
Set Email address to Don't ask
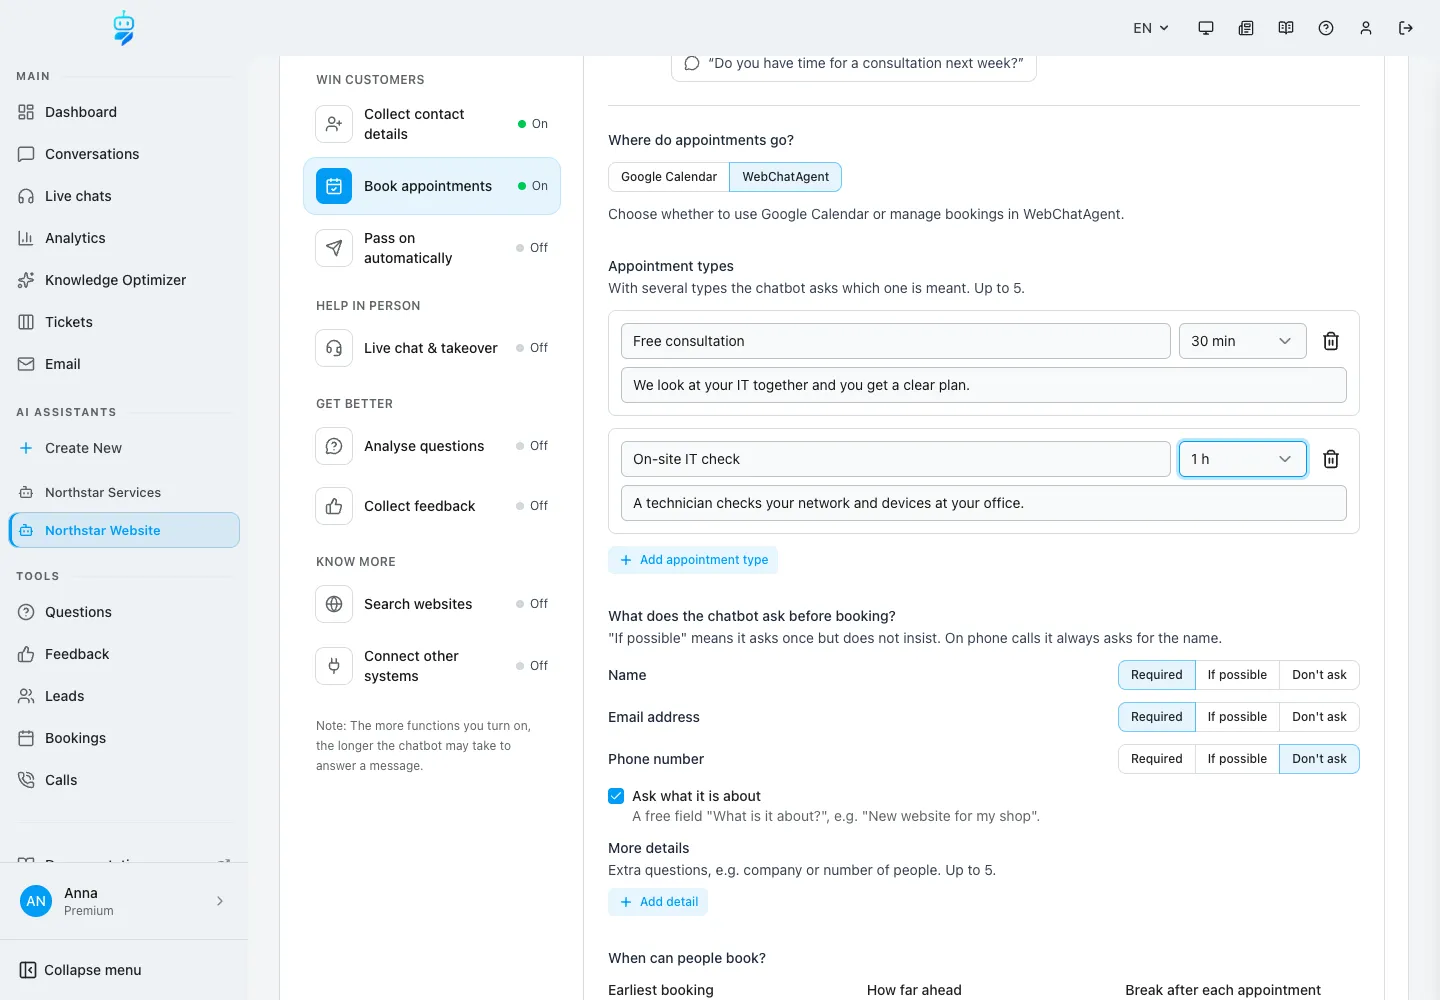pos(1319,717)
